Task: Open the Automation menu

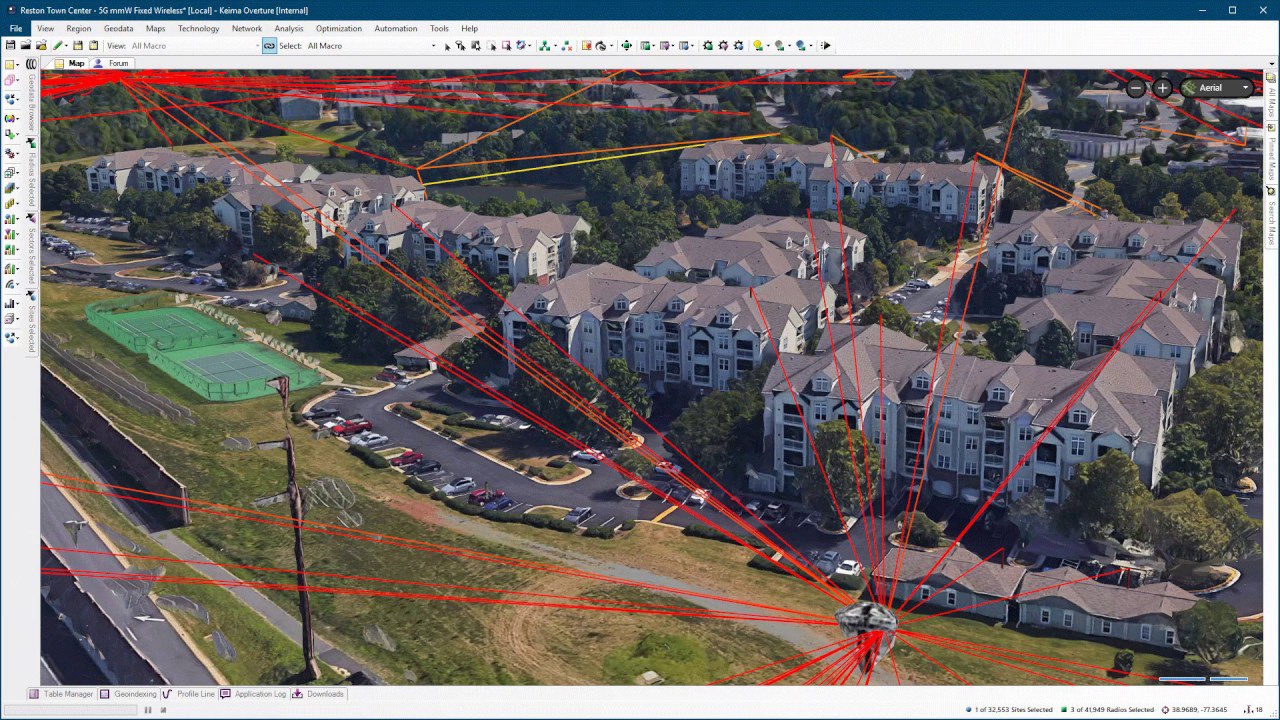Action: click(396, 28)
